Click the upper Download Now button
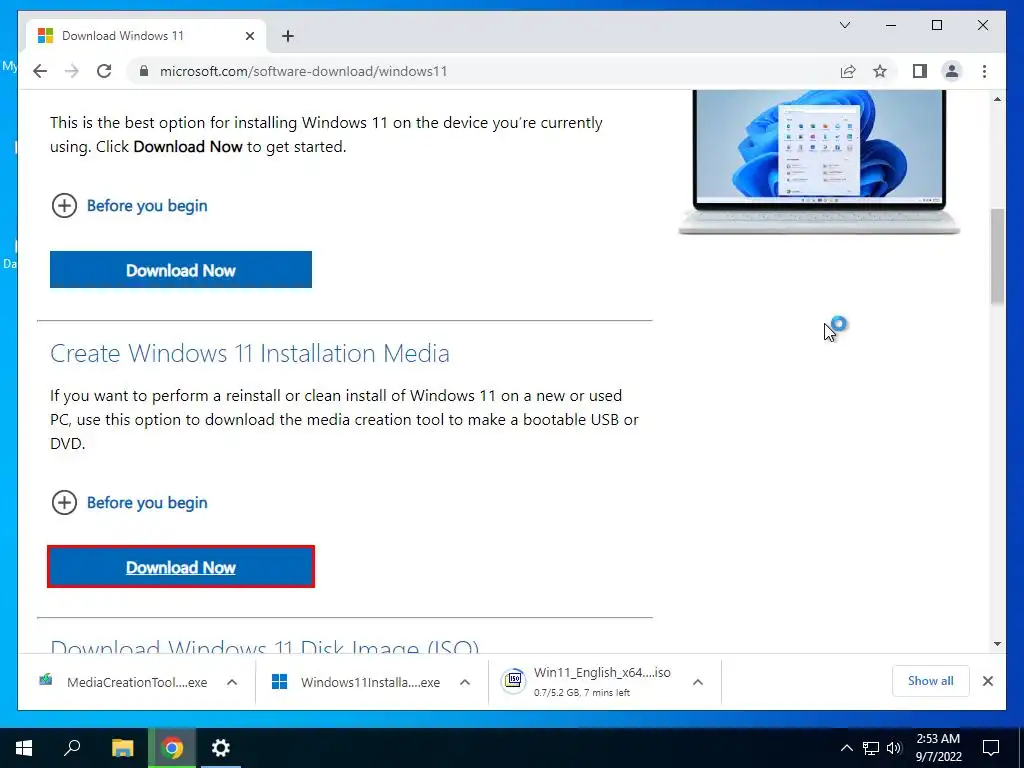 tap(181, 270)
